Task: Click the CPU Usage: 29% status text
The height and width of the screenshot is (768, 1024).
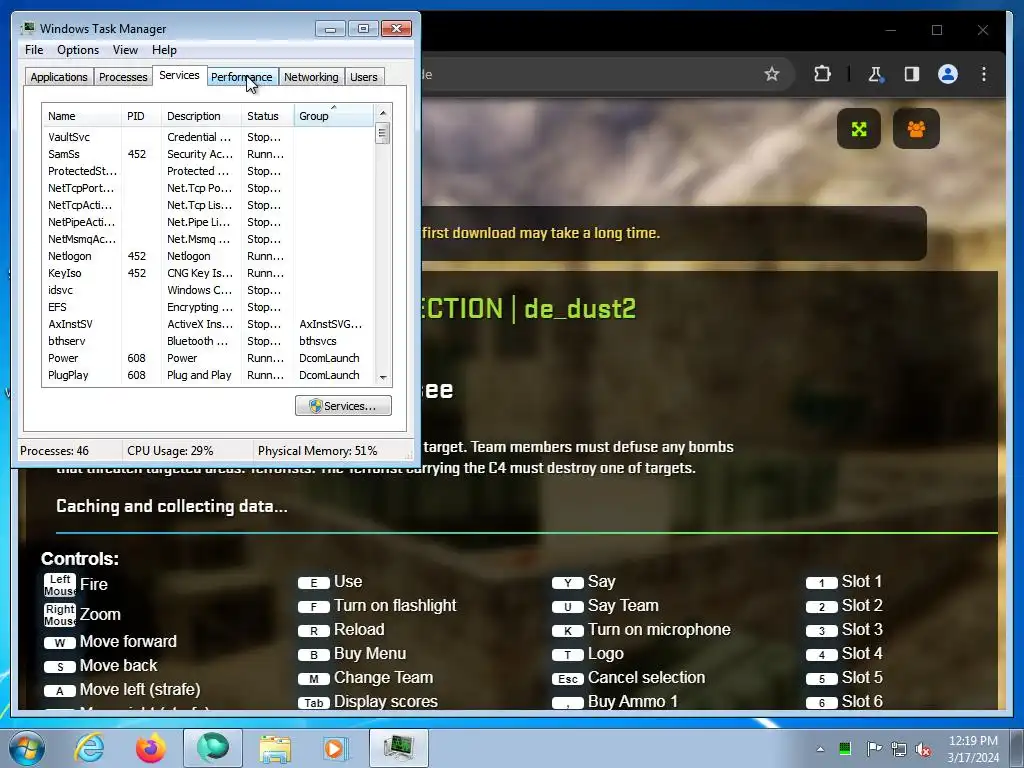Action: point(170,451)
